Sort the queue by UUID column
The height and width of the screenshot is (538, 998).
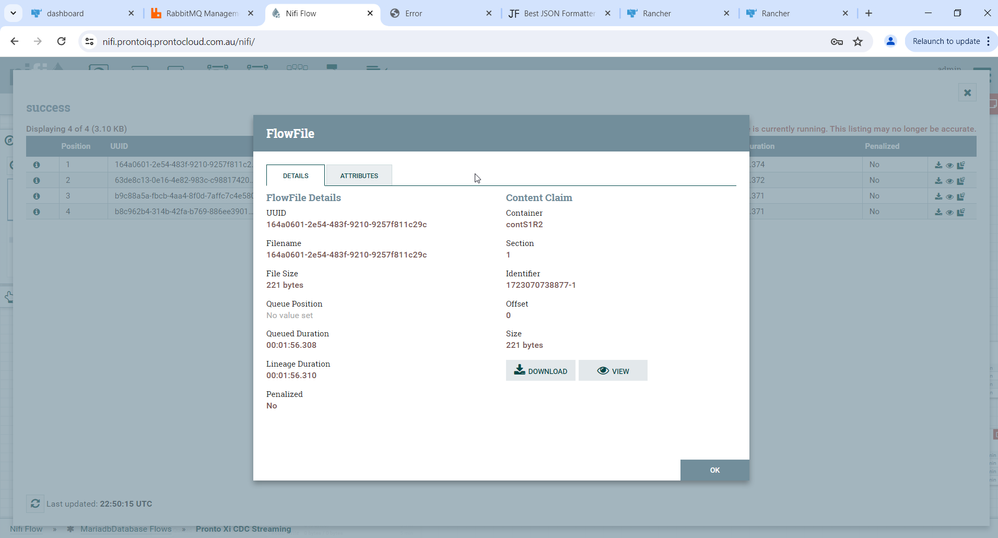pyautogui.click(x=119, y=146)
